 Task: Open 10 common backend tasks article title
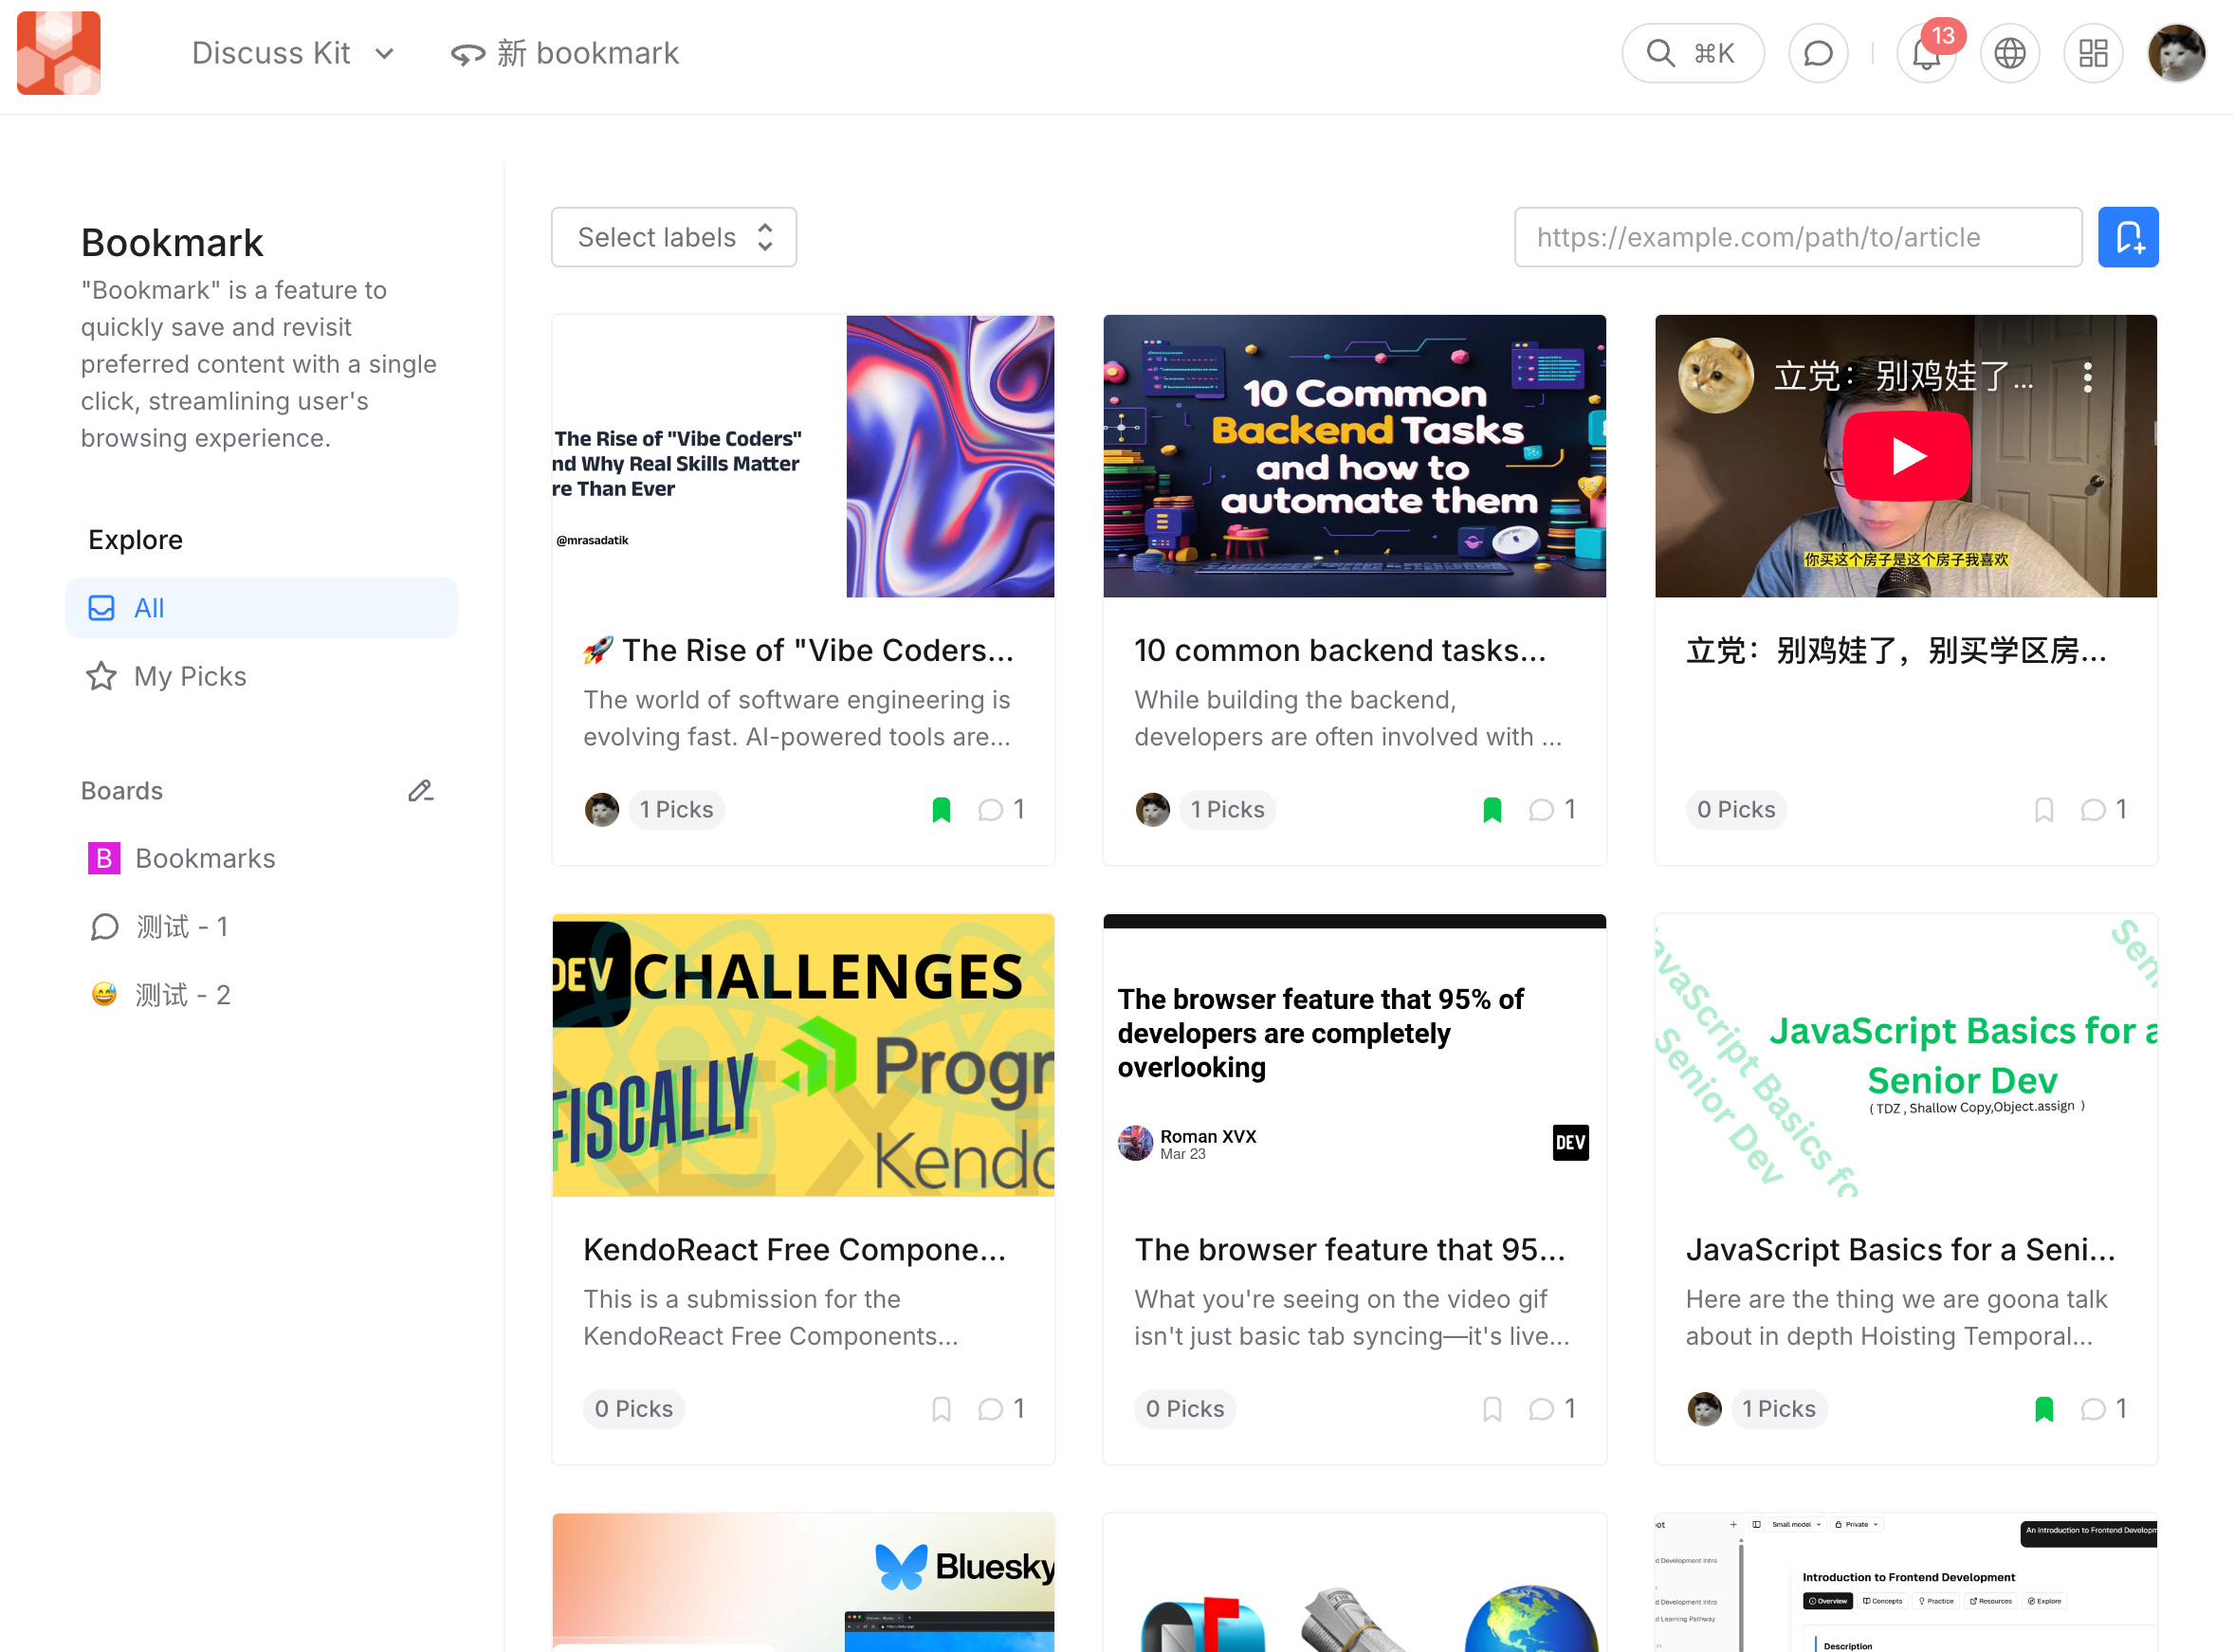[x=1339, y=650]
